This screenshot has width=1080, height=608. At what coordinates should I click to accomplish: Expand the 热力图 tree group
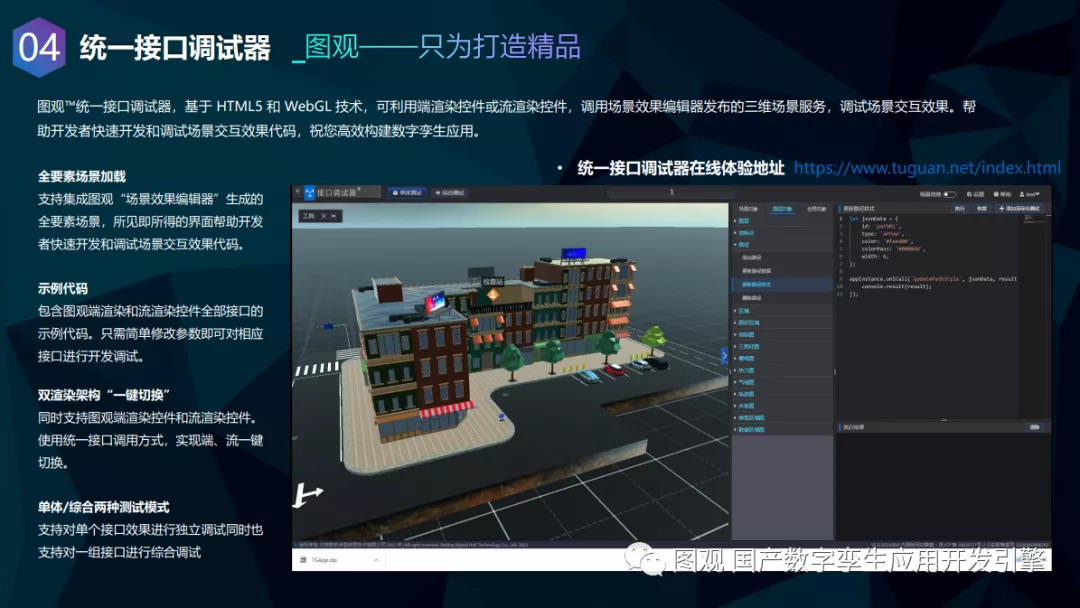[735, 370]
